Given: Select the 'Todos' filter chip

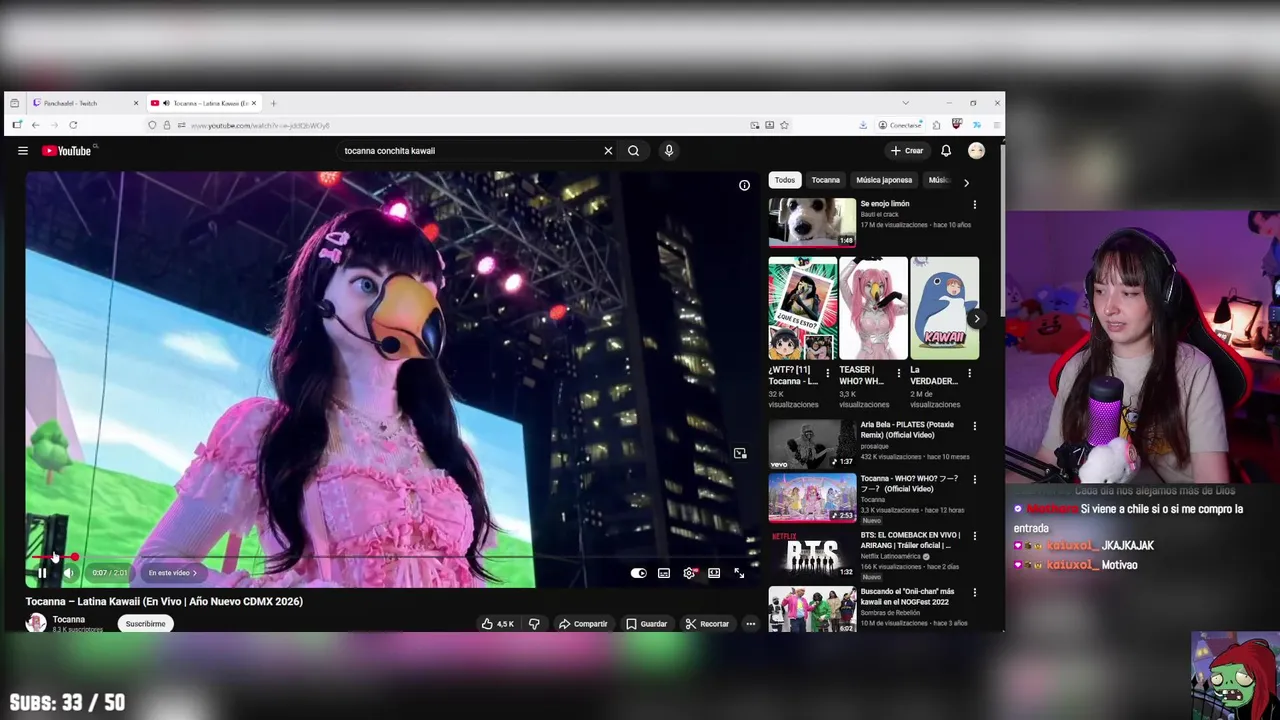Looking at the screenshot, I should click(785, 180).
